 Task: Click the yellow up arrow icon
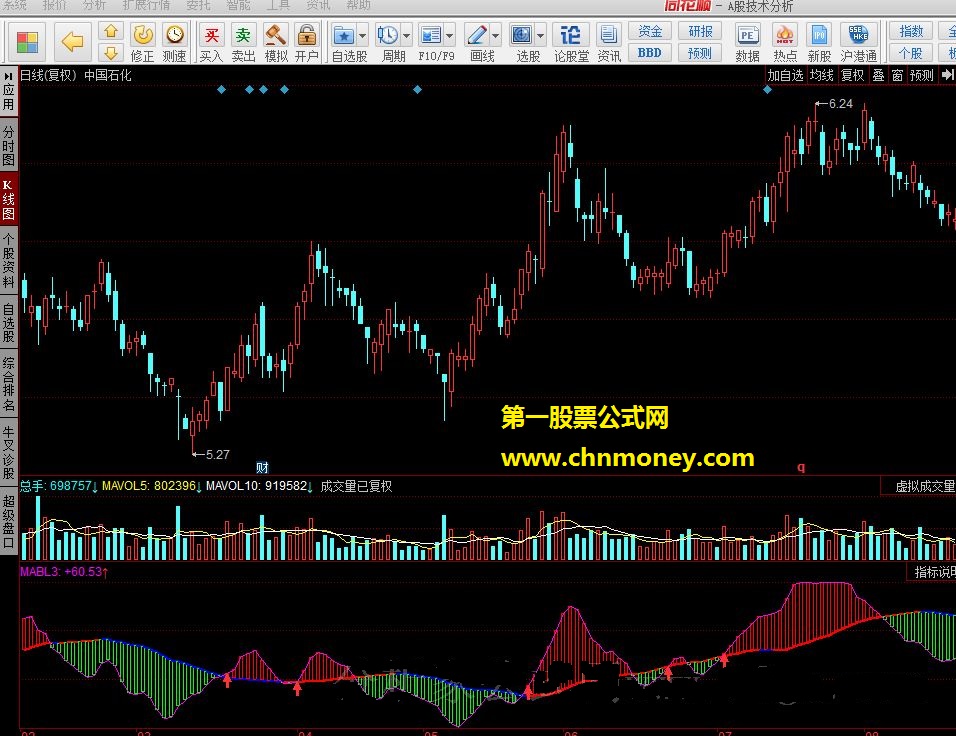coord(111,31)
